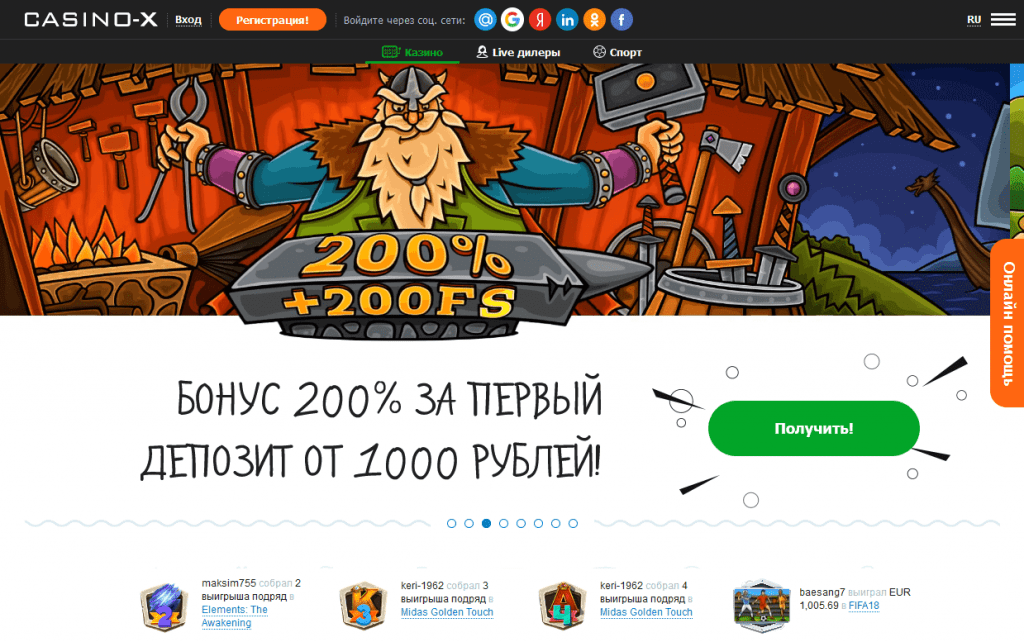Viewport: 1024px width, 642px height.
Task: Switch to the Спорт tab
Action: point(617,52)
